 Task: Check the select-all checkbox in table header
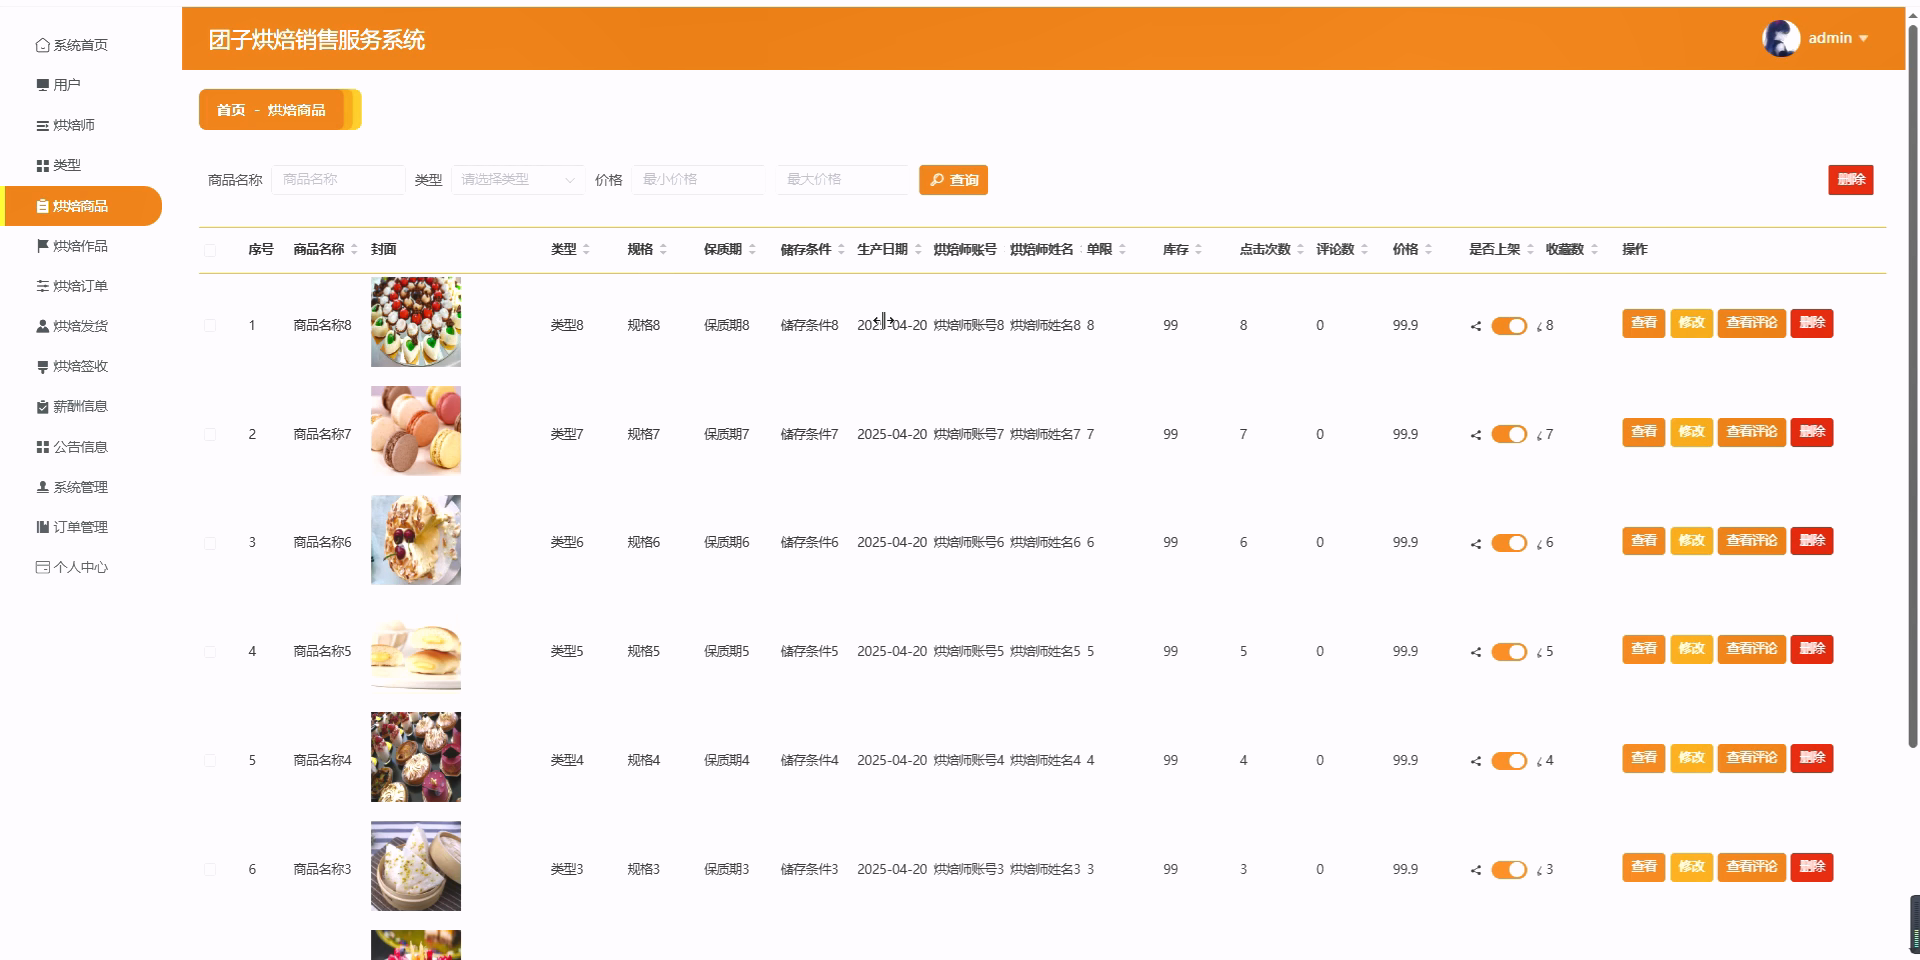point(210,250)
